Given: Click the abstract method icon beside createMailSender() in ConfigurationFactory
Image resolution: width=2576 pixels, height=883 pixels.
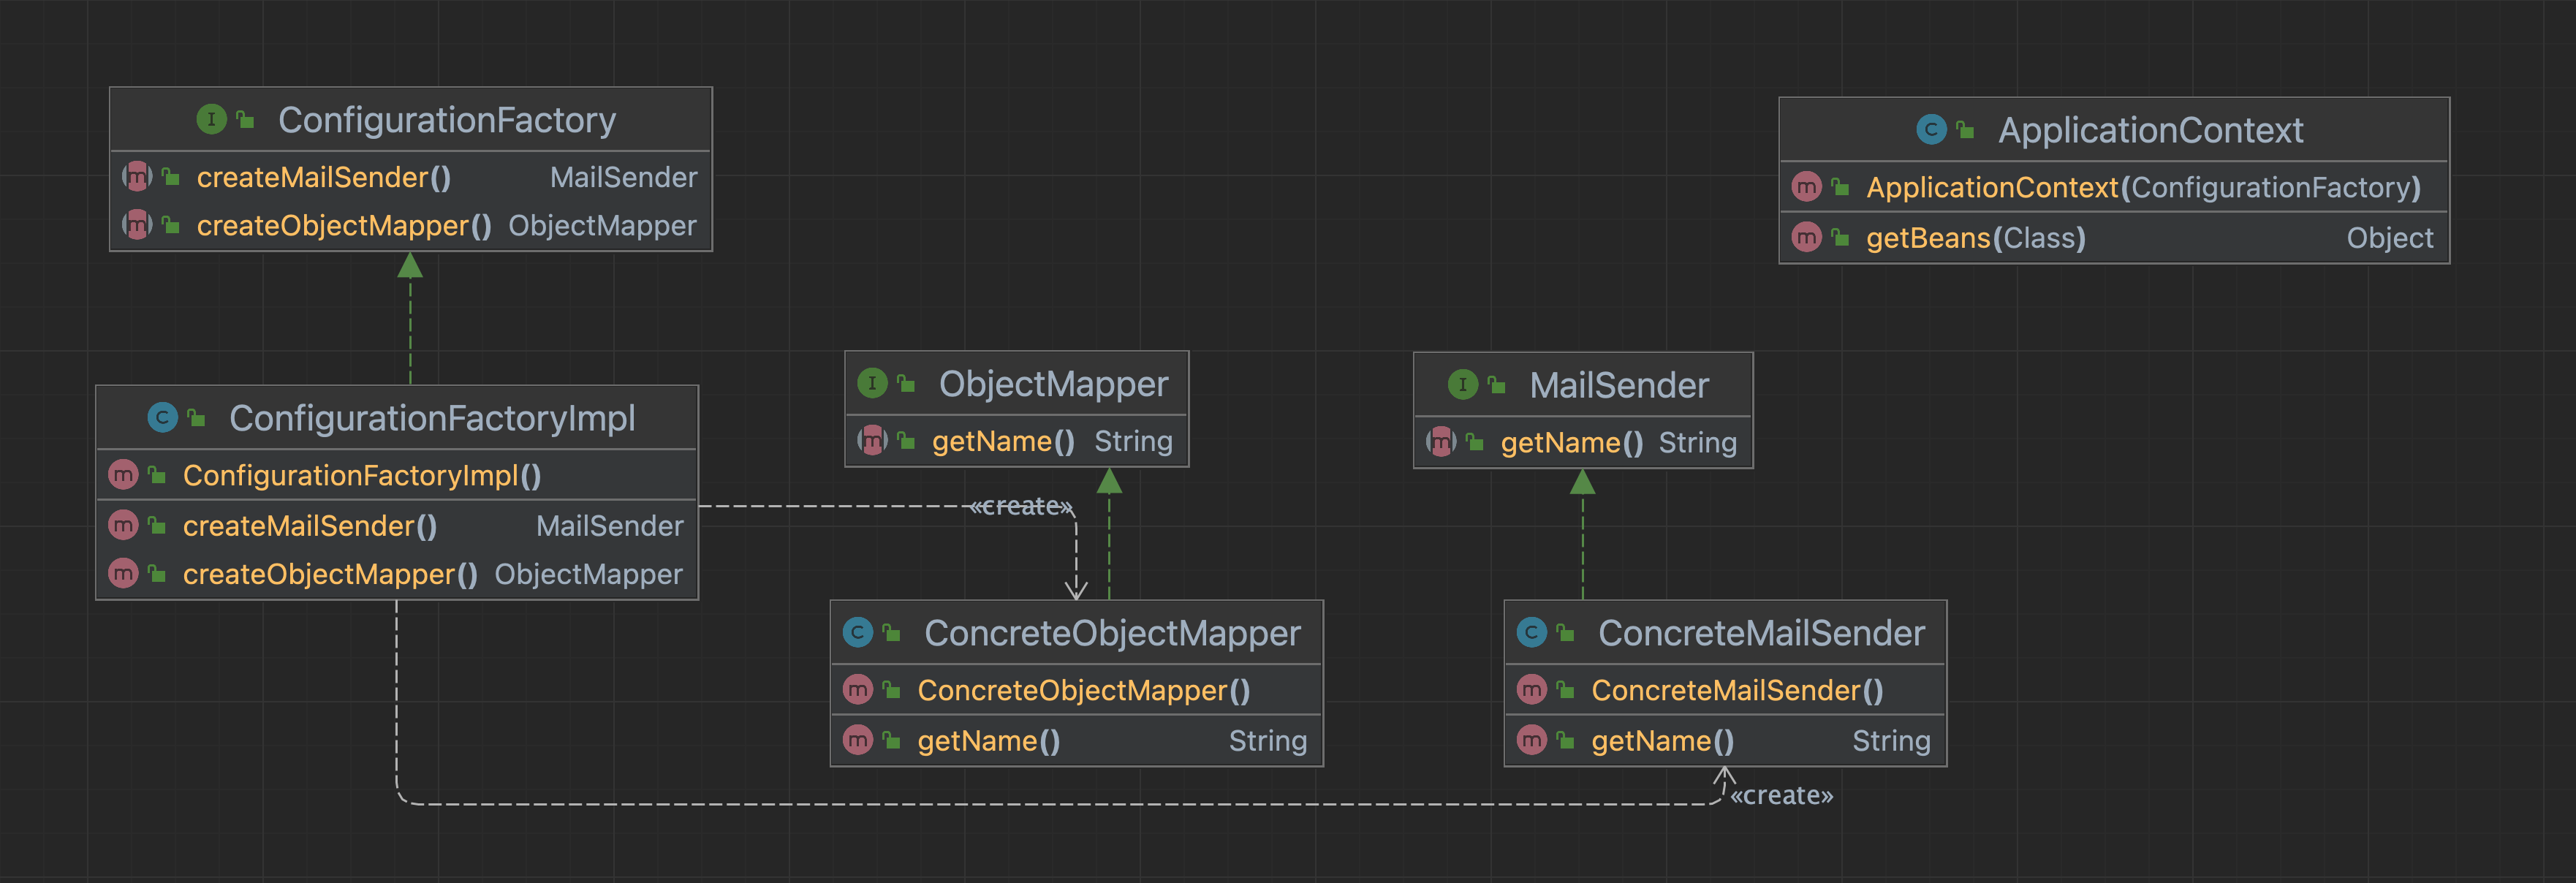Looking at the screenshot, I should 137,178.
